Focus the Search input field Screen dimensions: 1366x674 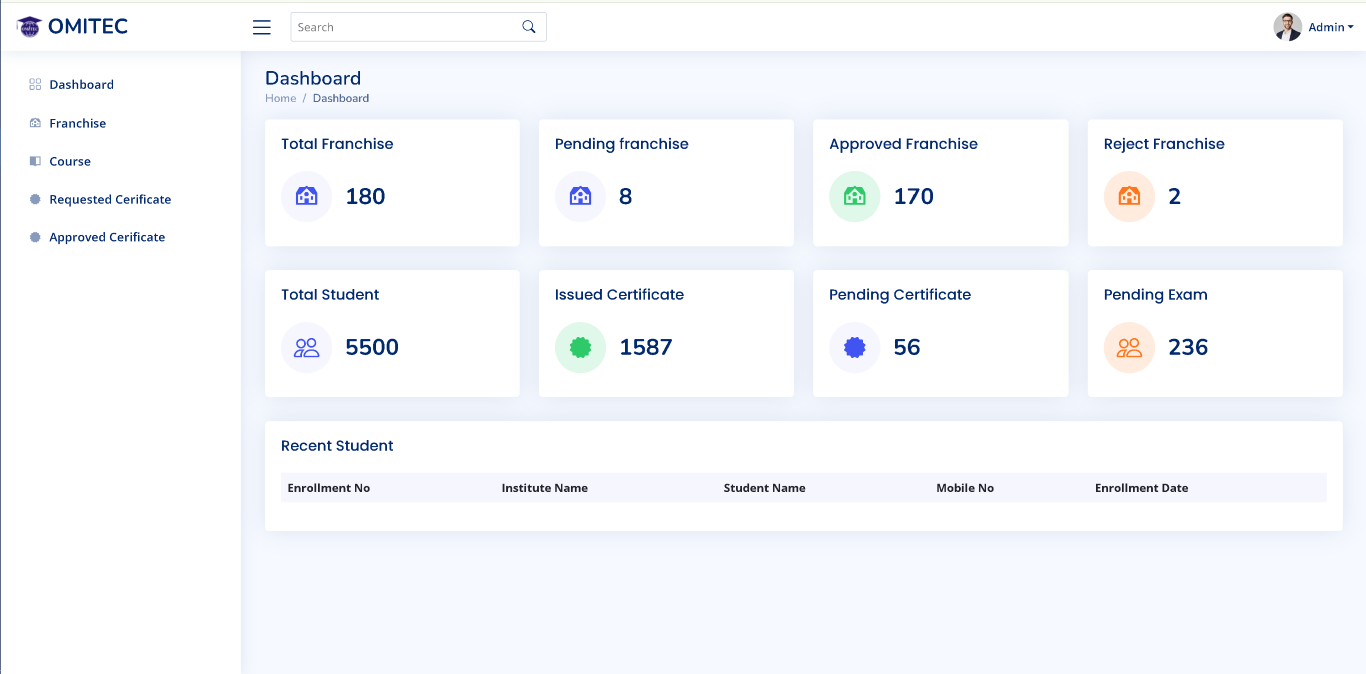(x=405, y=27)
